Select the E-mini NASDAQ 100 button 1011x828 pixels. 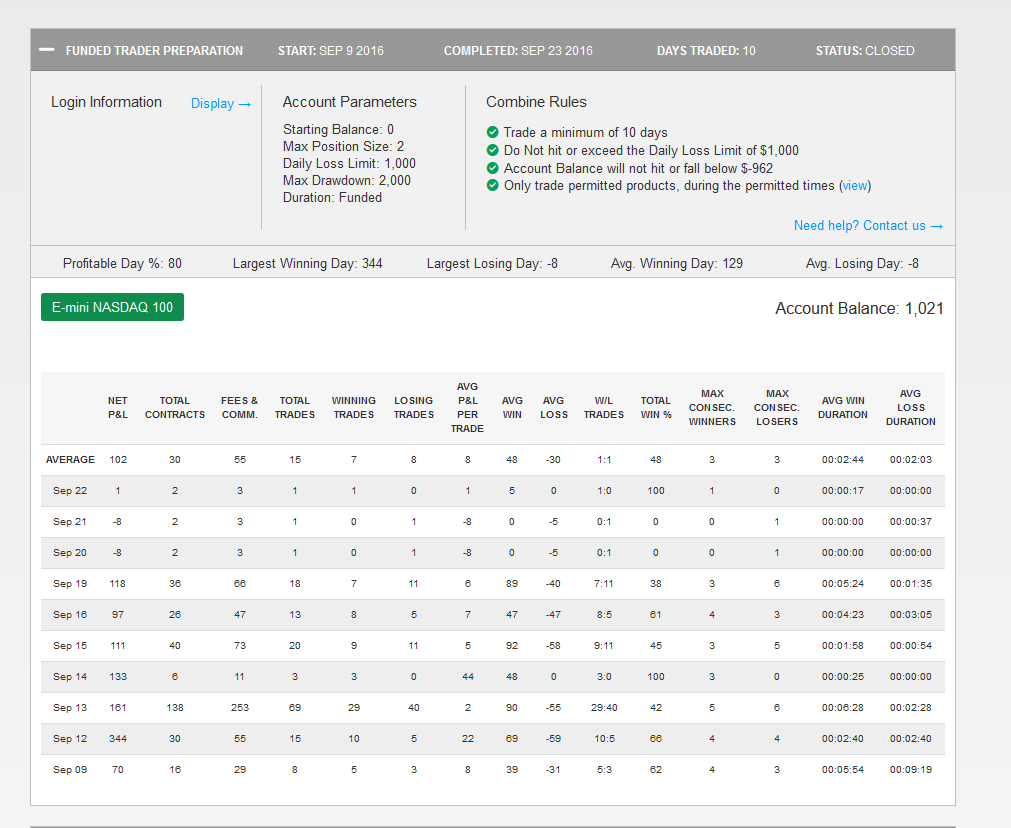tap(112, 307)
